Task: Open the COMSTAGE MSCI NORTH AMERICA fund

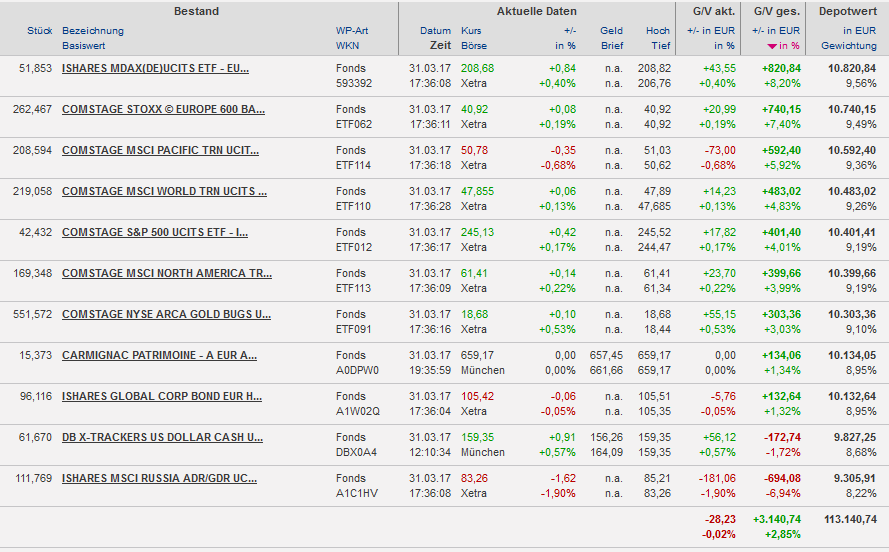Action: [166, 273]
